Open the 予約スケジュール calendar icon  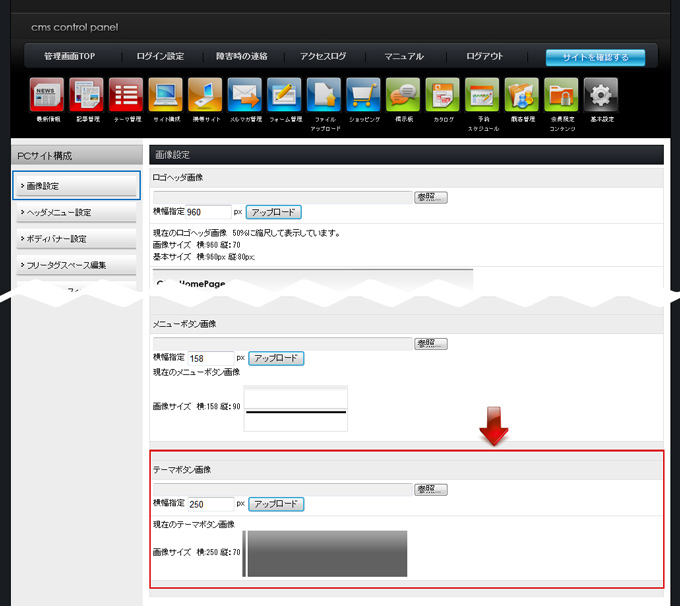[x=483, y=95]
